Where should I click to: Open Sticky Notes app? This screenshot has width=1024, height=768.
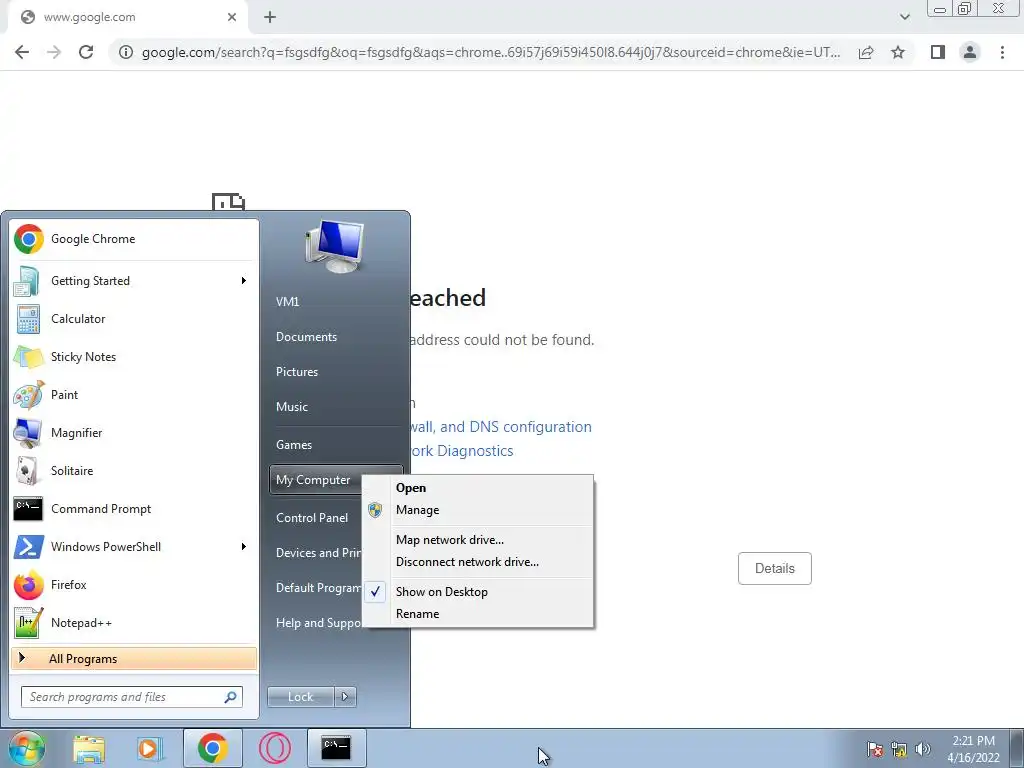click(x=134, y=357)
